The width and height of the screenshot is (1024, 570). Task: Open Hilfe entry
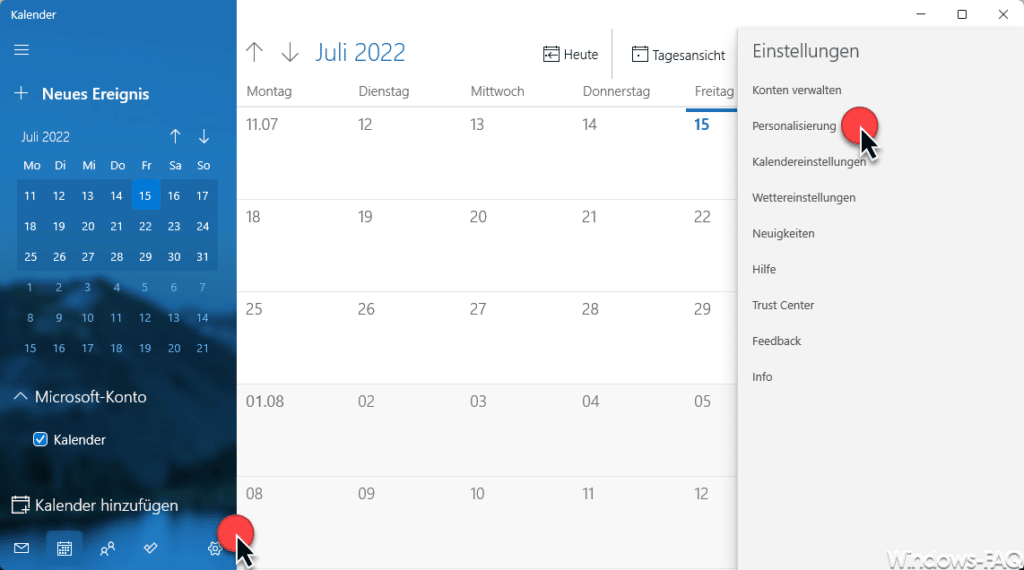pyautogui.click(x=763, y=269)
